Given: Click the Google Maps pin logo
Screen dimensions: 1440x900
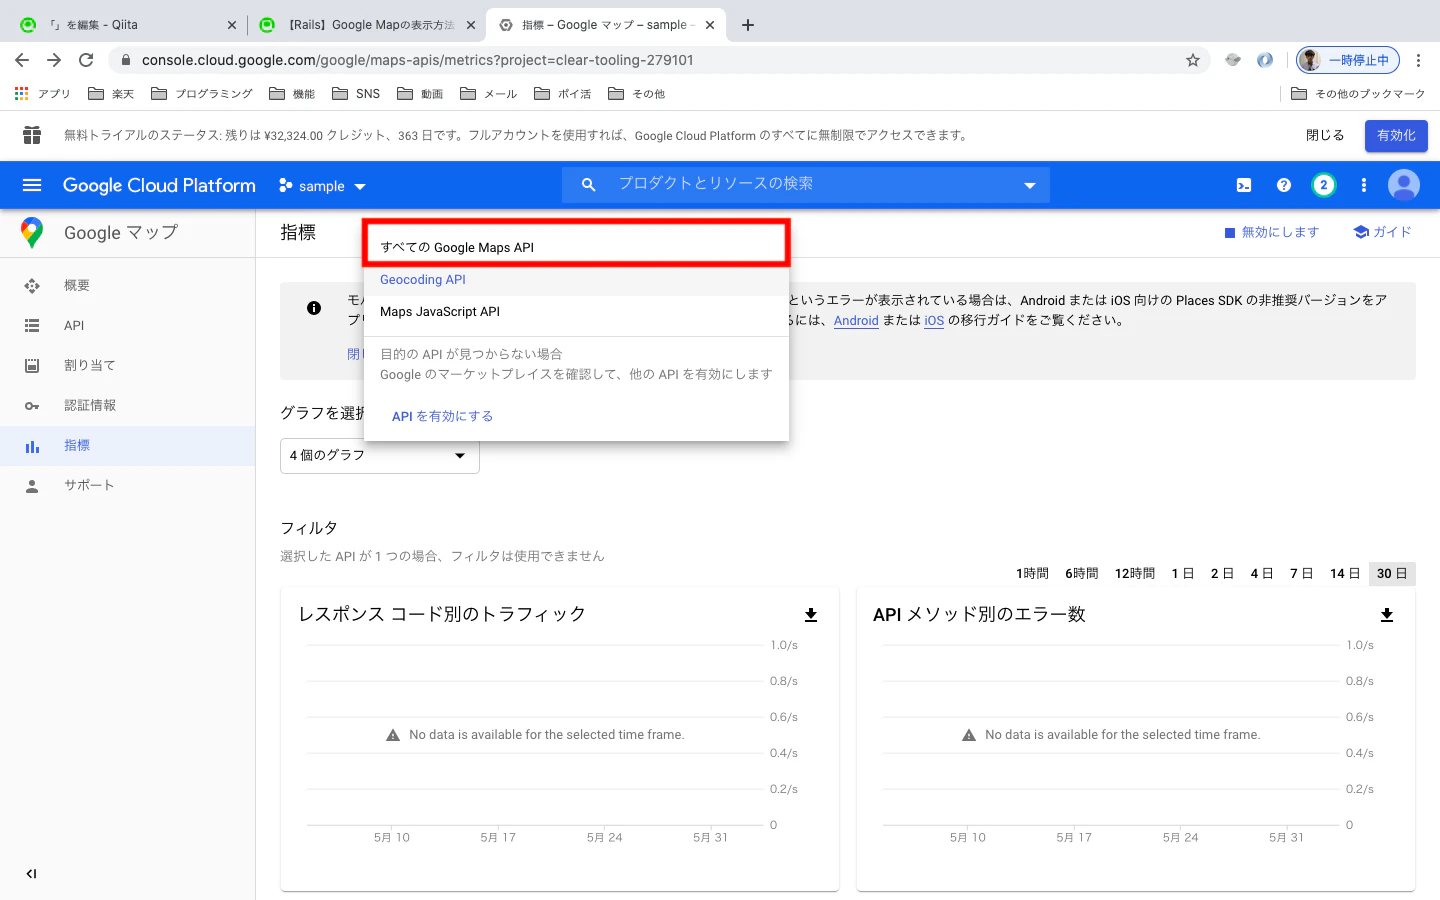Looking at the screenshot, I should pyautogui.click(x=32, y=233).
